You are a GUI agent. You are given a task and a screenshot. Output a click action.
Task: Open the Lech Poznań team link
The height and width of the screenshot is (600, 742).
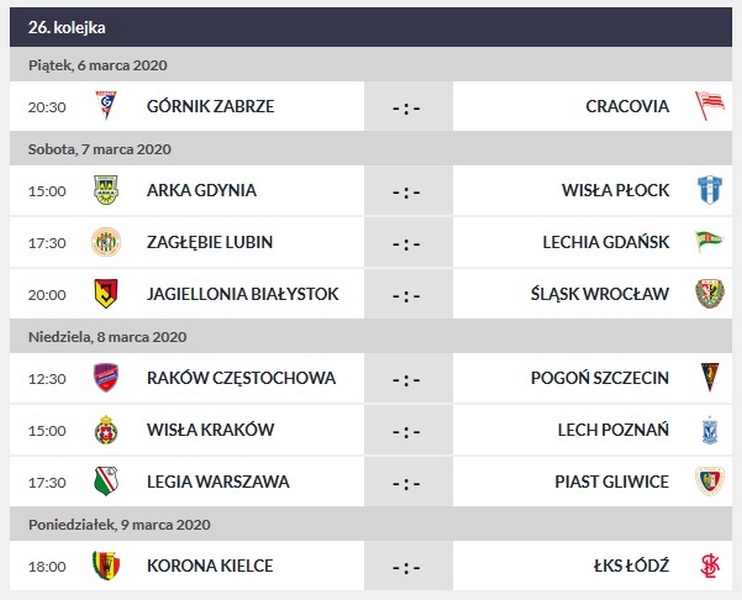click(x=613, y=430)
